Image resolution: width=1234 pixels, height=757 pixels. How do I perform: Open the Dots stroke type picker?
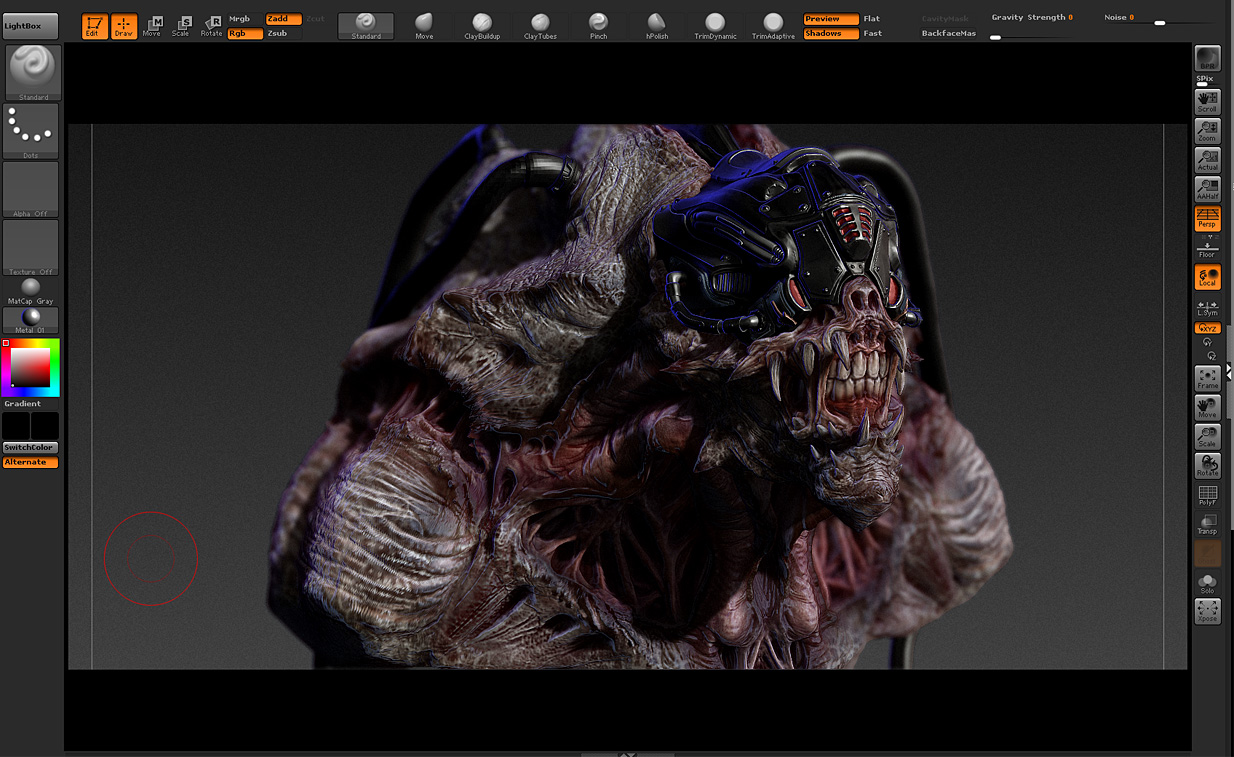(31, 131)
